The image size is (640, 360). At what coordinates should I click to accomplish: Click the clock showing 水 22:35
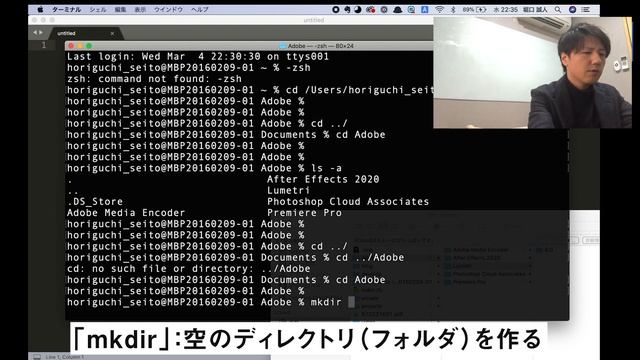click(x=505, y=9)
